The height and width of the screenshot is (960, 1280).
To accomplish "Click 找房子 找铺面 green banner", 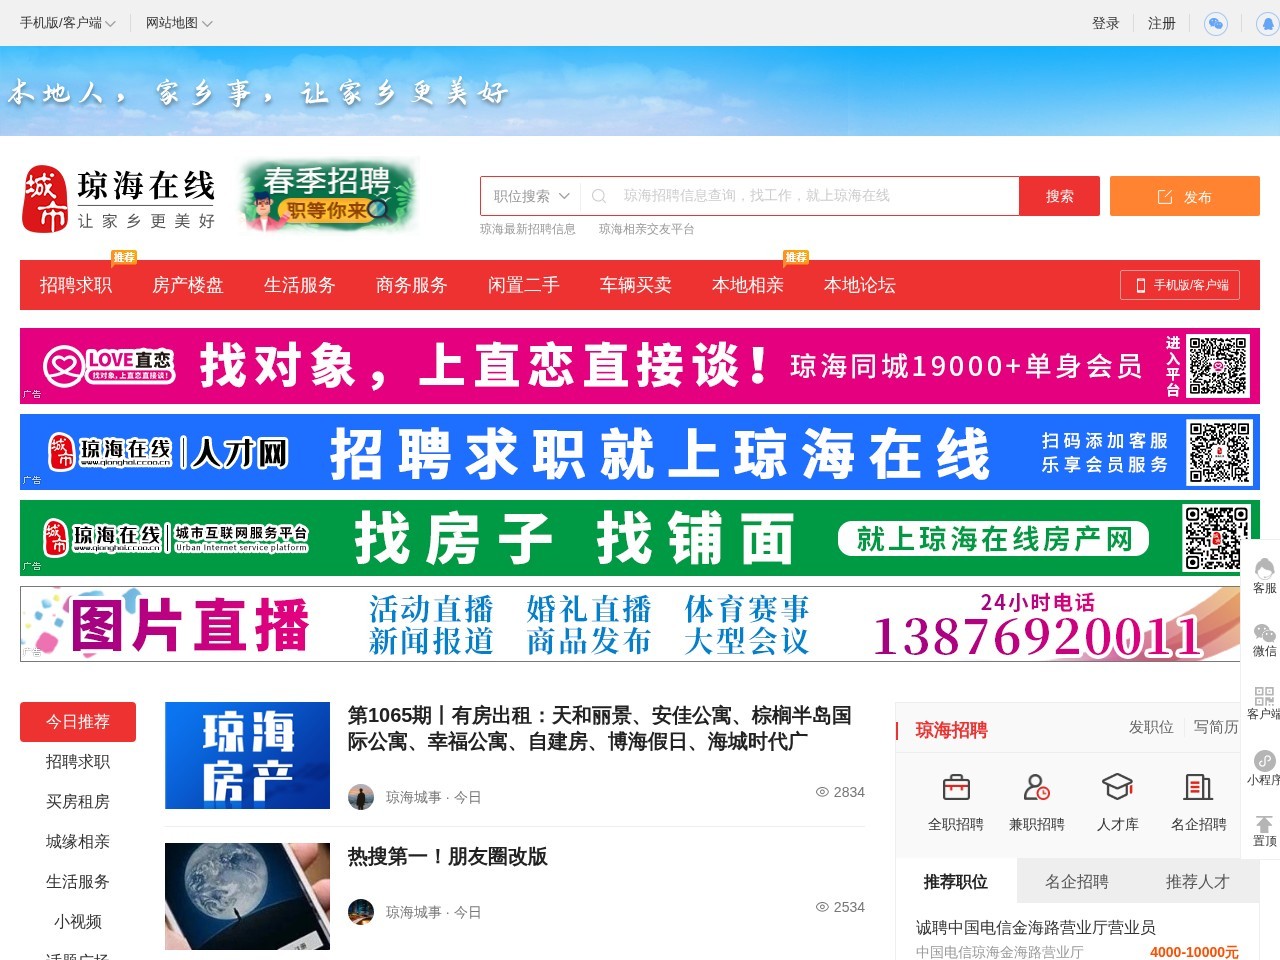I will (640, 538).
